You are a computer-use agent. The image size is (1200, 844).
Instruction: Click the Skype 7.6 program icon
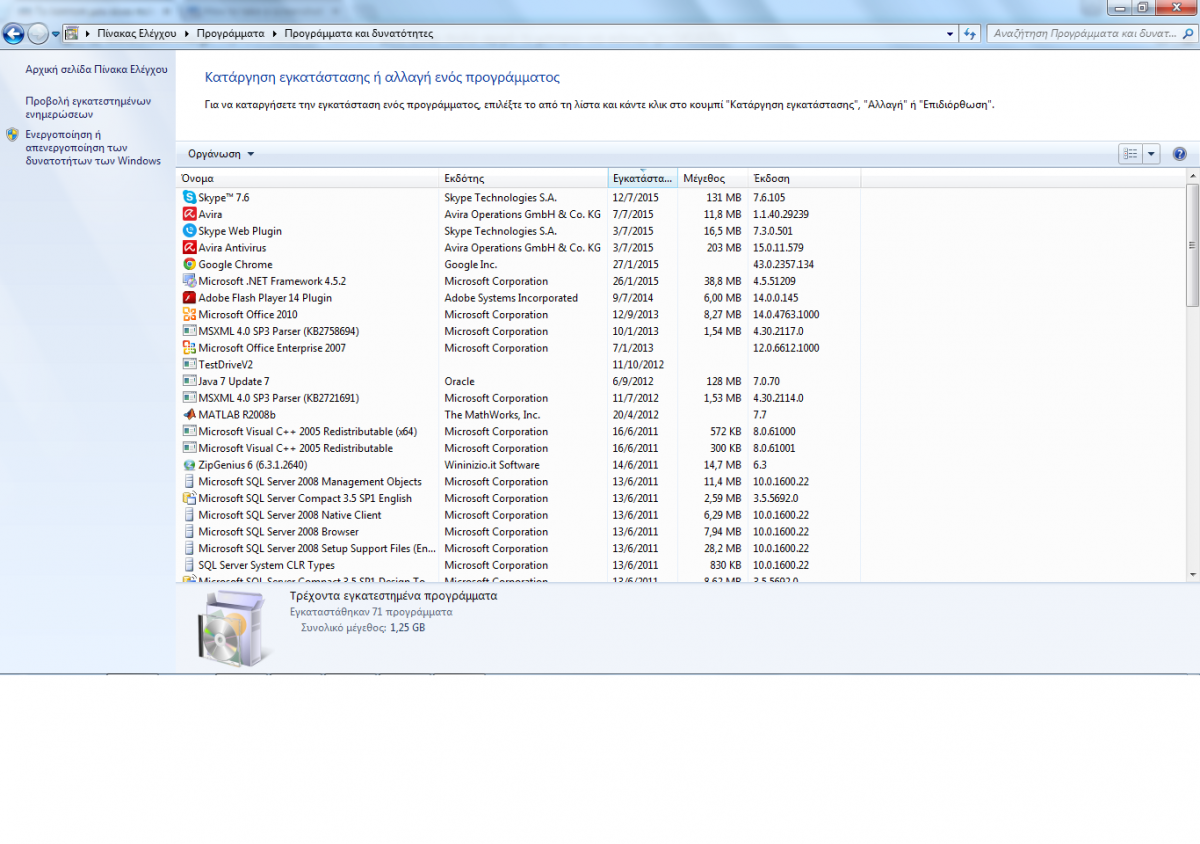(189, 198)
